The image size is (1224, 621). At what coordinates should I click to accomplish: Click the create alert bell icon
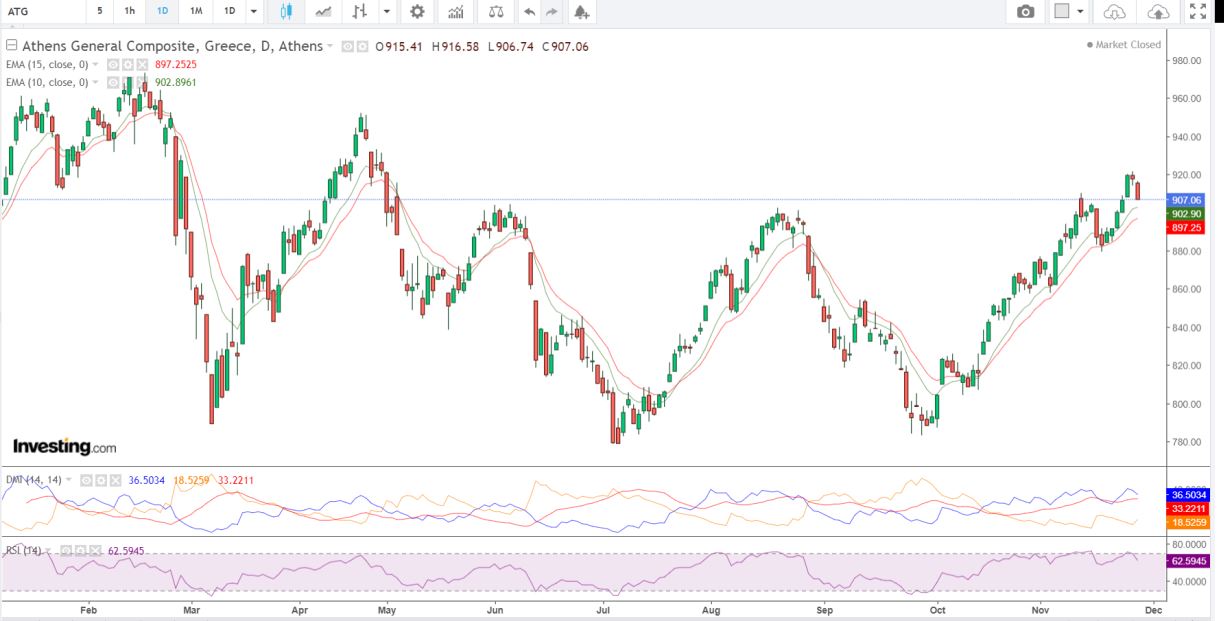coord(581,12)
